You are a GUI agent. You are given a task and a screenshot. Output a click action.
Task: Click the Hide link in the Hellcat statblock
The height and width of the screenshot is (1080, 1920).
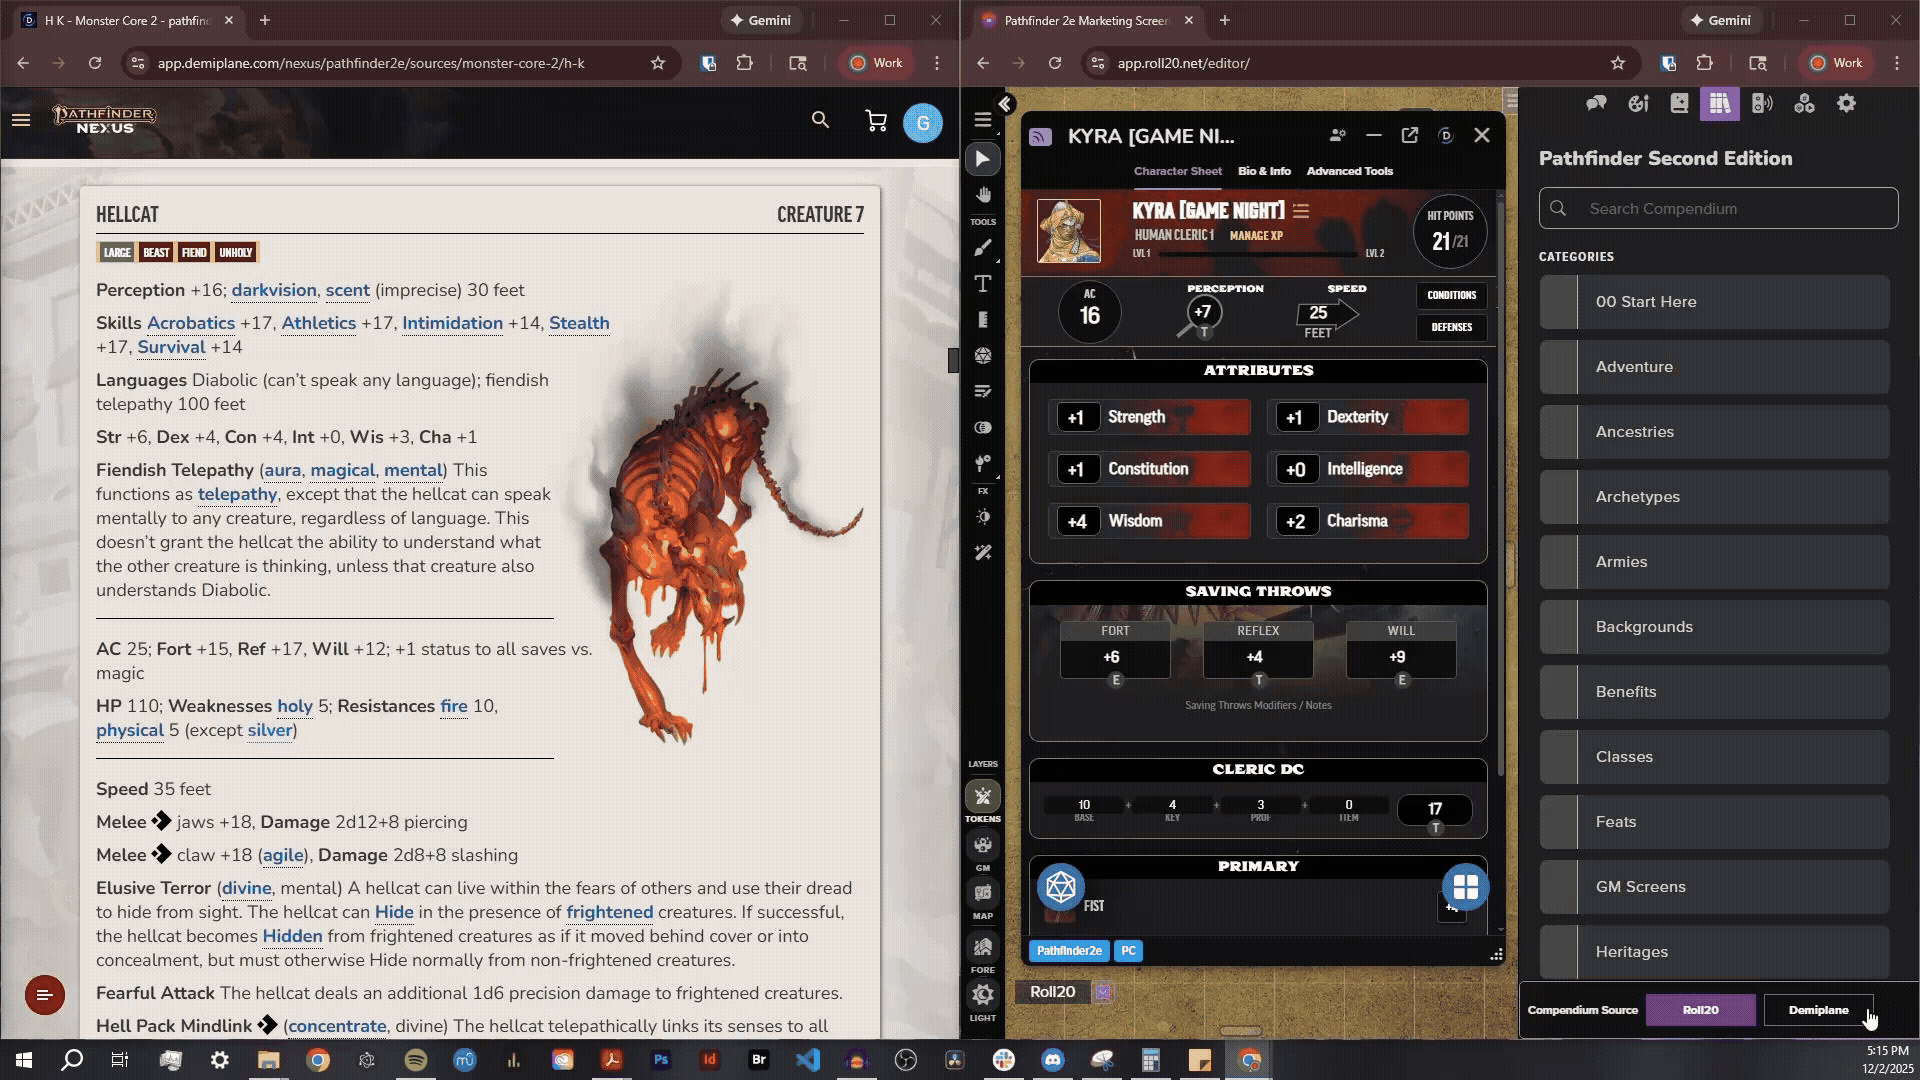point(393,912)
